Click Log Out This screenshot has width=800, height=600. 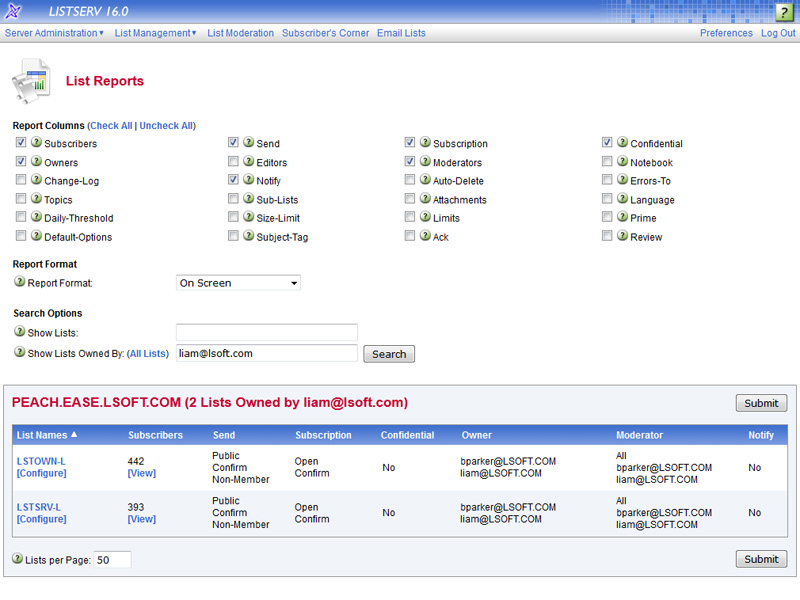778,33
